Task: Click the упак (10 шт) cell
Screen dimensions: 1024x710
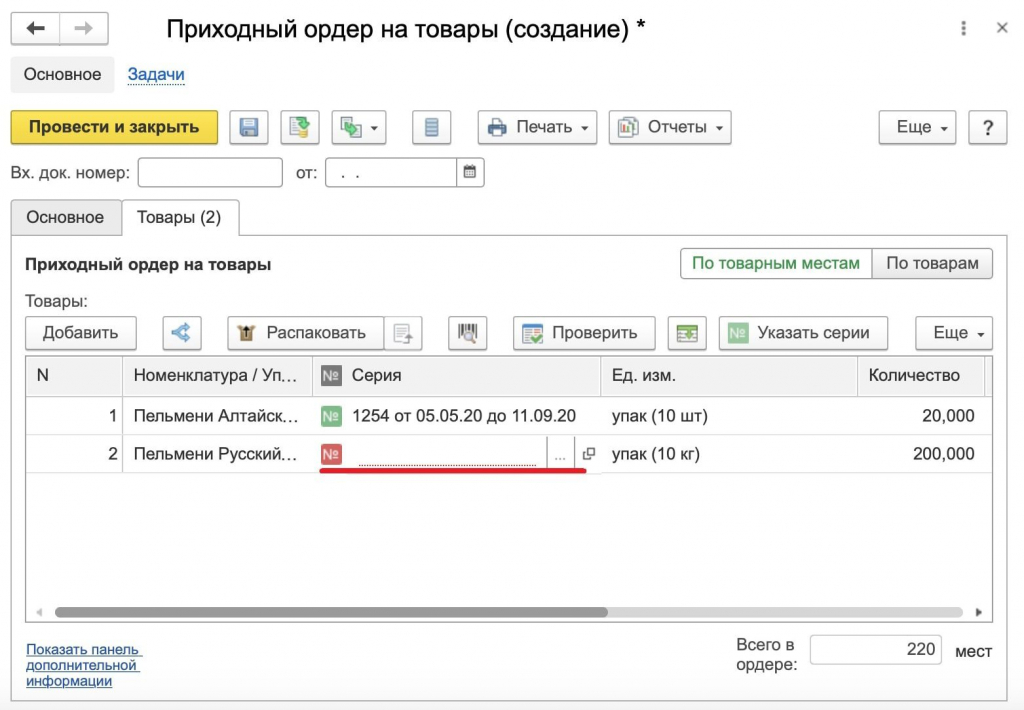Action: [729, 415]
